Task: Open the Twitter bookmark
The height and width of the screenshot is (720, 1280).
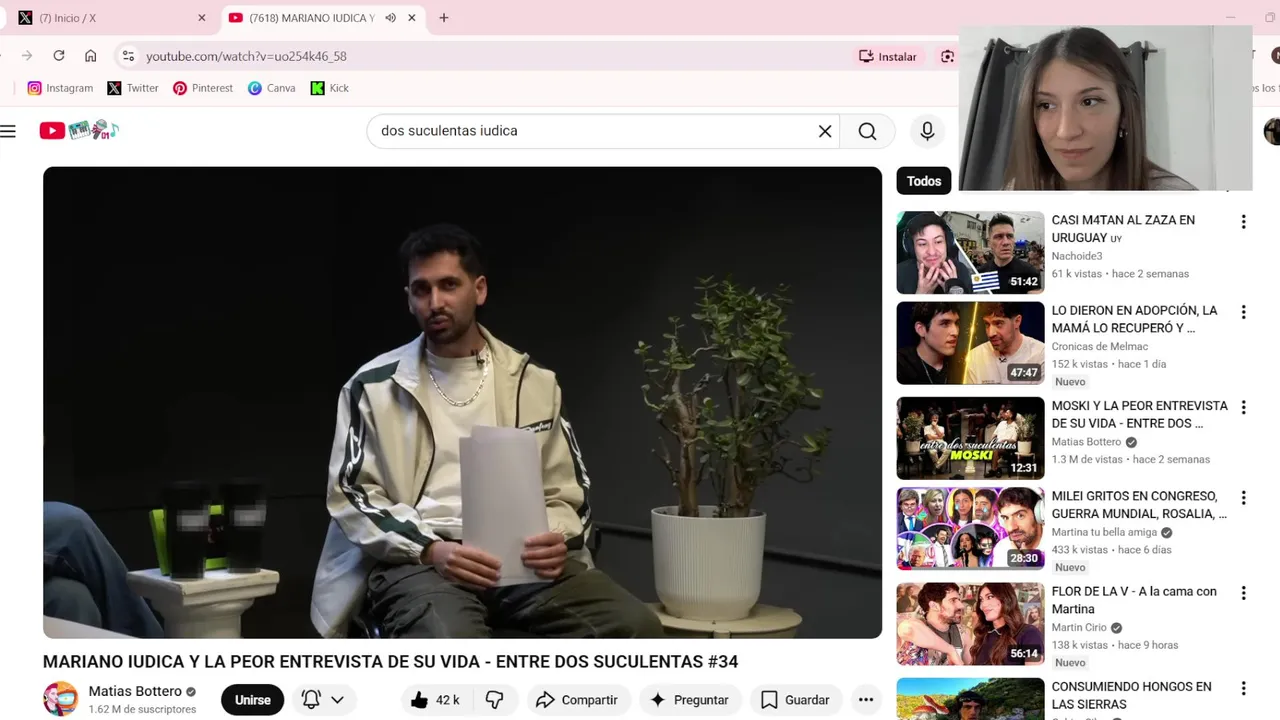Action: (133, 88)
